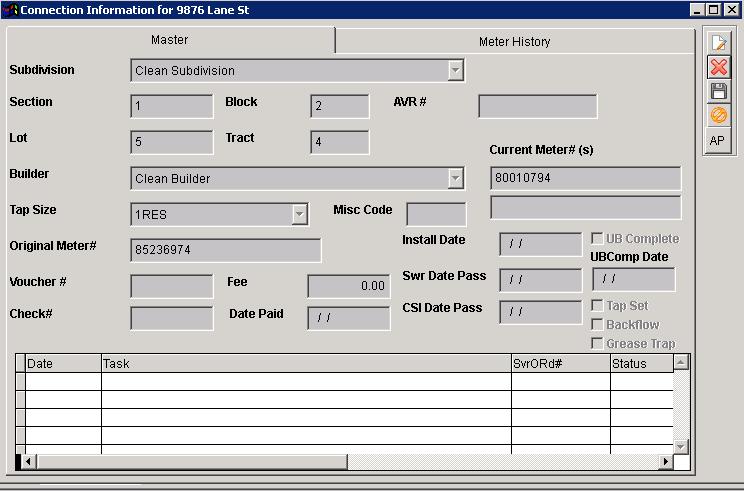Click the Original Meter# input field
744x491 pixels.
pos(225,250)
